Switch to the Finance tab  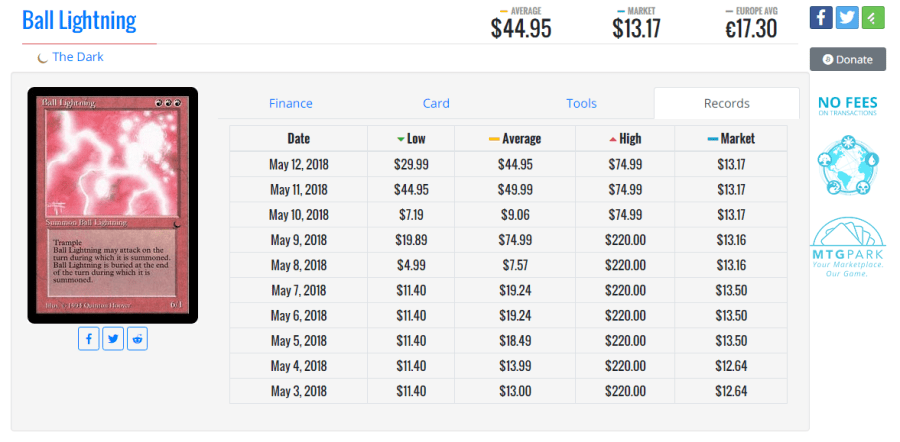[x=291, y=103]
